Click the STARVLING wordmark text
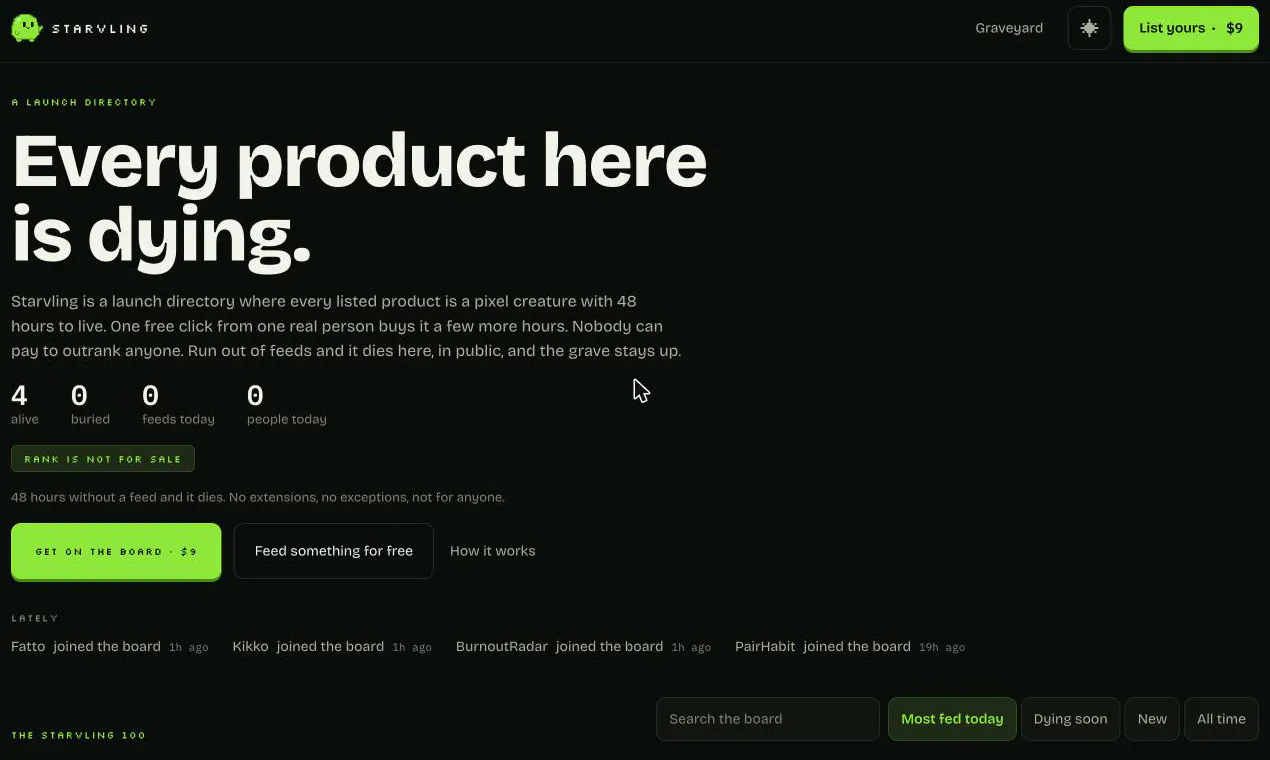The height and width of the screenshot is (760, 1270). [x=100, y=29]
